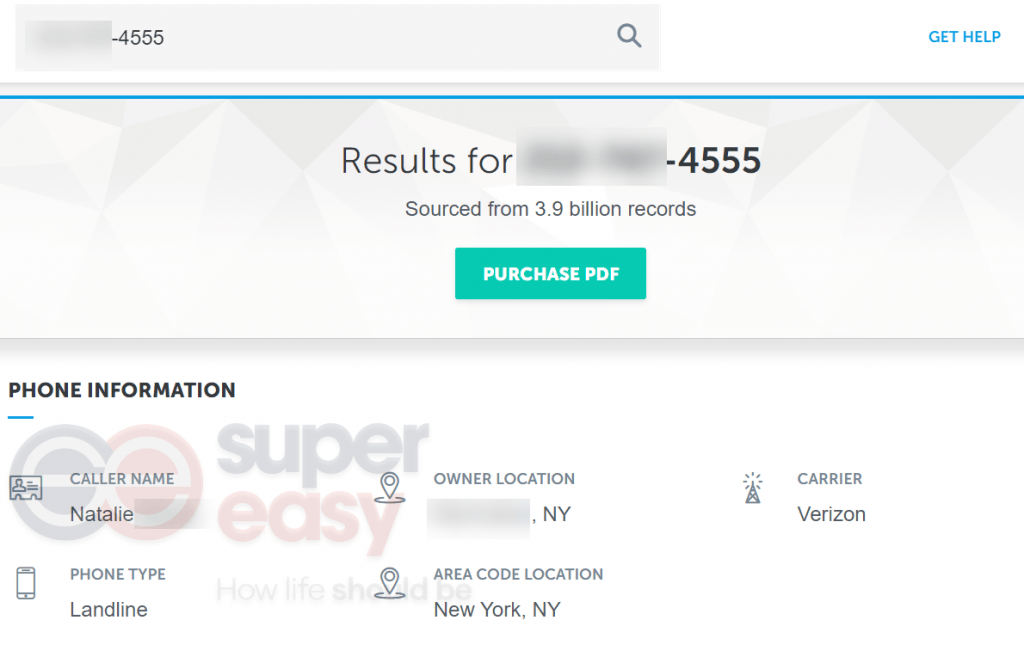The image size is (1024, 657).
Task: Select the smartphone icon beside Phone Type
Action: (26, 583)
